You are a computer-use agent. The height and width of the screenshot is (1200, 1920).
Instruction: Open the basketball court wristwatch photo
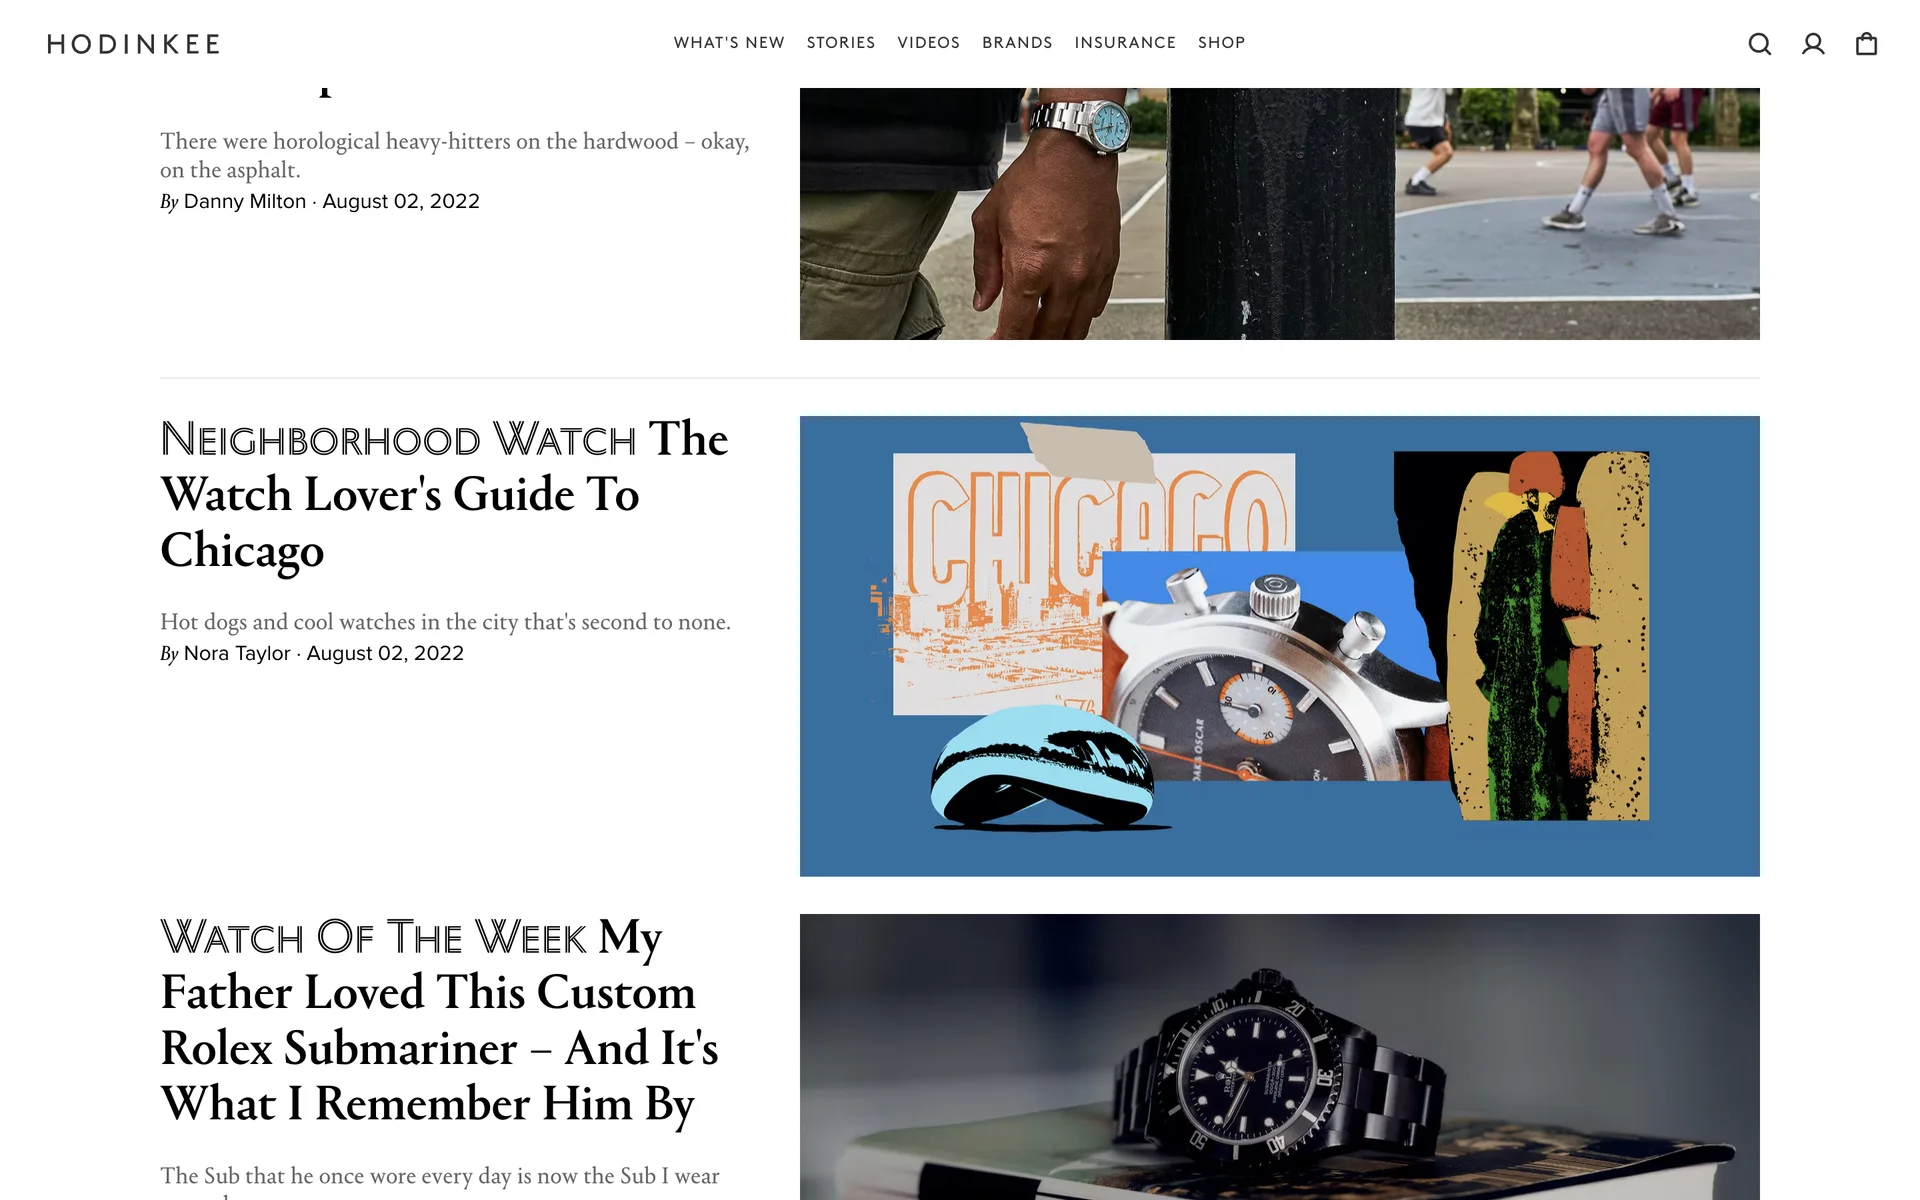pyautogui.click(x=1280, y=214)
